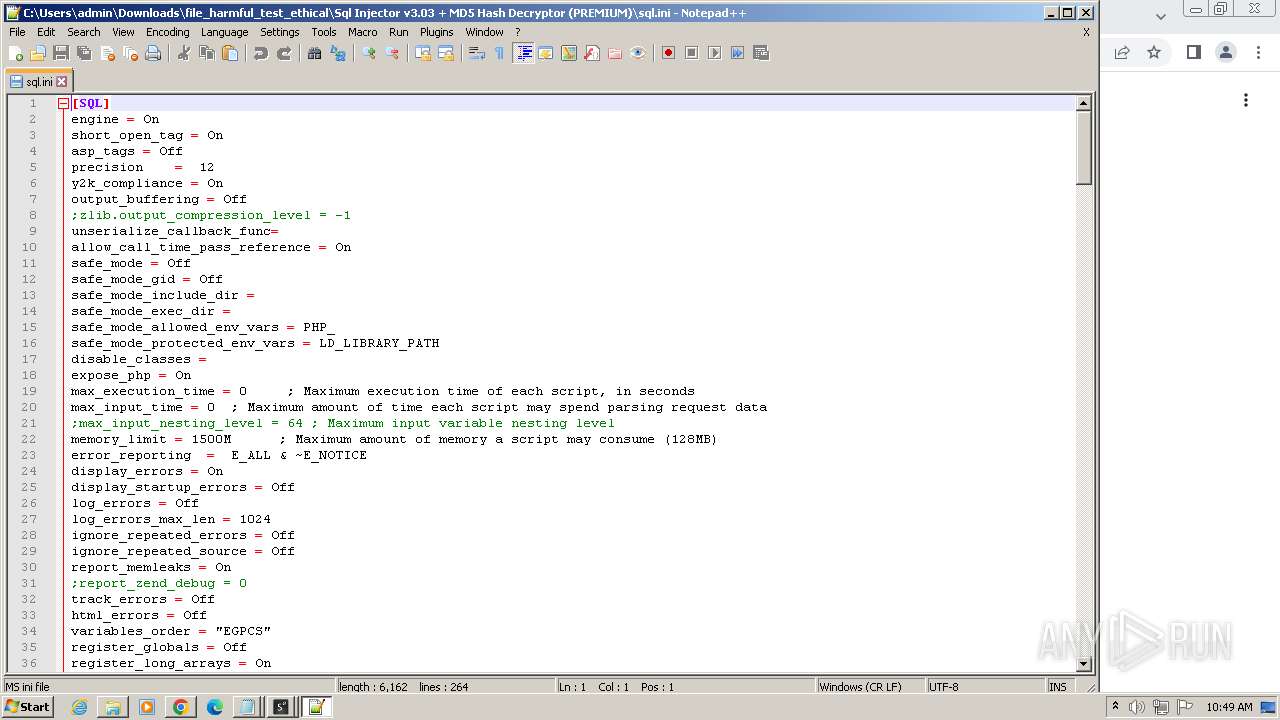Open Folder as Workspace icon

(x=615, y=53)
